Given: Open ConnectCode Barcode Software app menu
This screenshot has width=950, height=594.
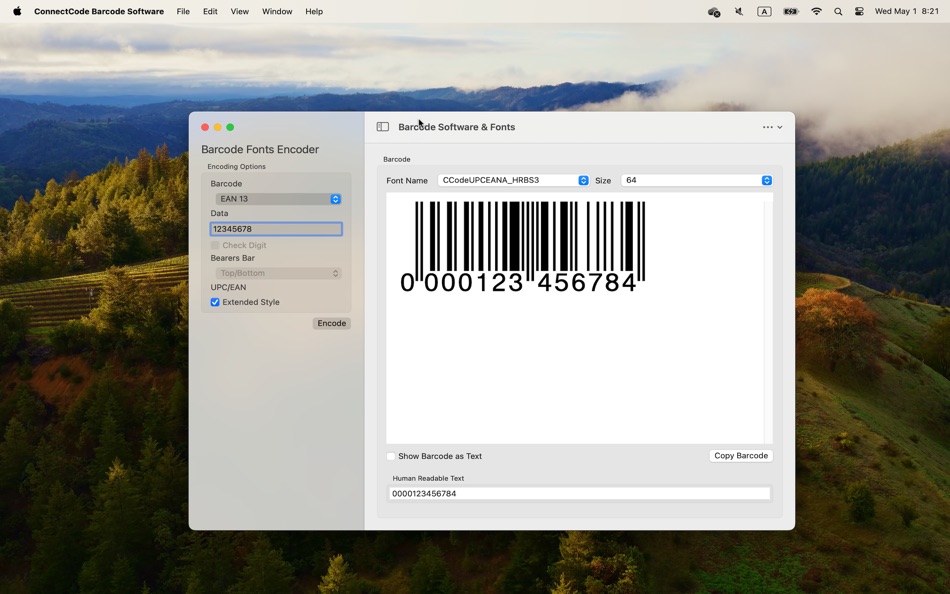Looking at the screenshot, I should pyautogui.click(x=99, y=12).
